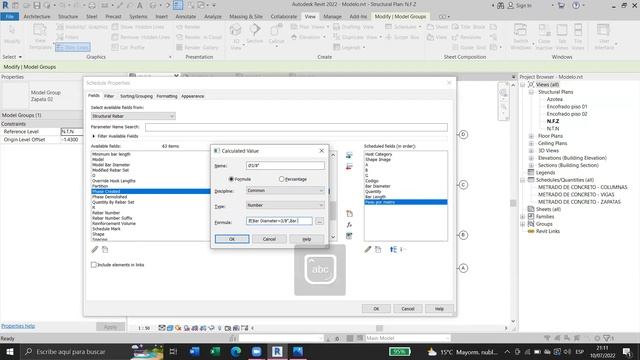Collapse the Schedules/Quantities node
The width and height of the screenshot is (640, 360).
click(x=523, y=180)
